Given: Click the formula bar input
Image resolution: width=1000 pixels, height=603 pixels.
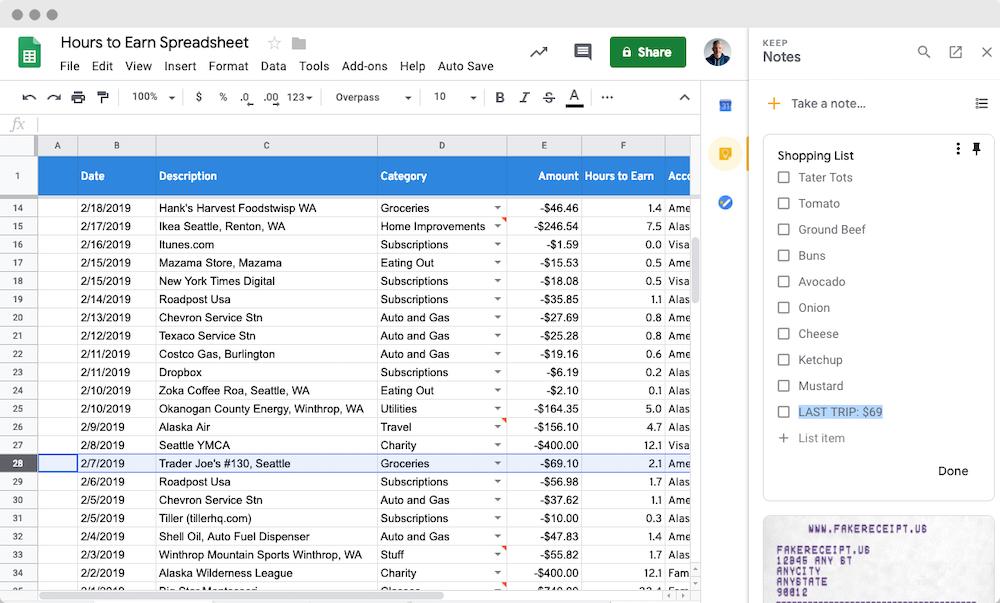Looking at the screenshot, I should point(367,124).
